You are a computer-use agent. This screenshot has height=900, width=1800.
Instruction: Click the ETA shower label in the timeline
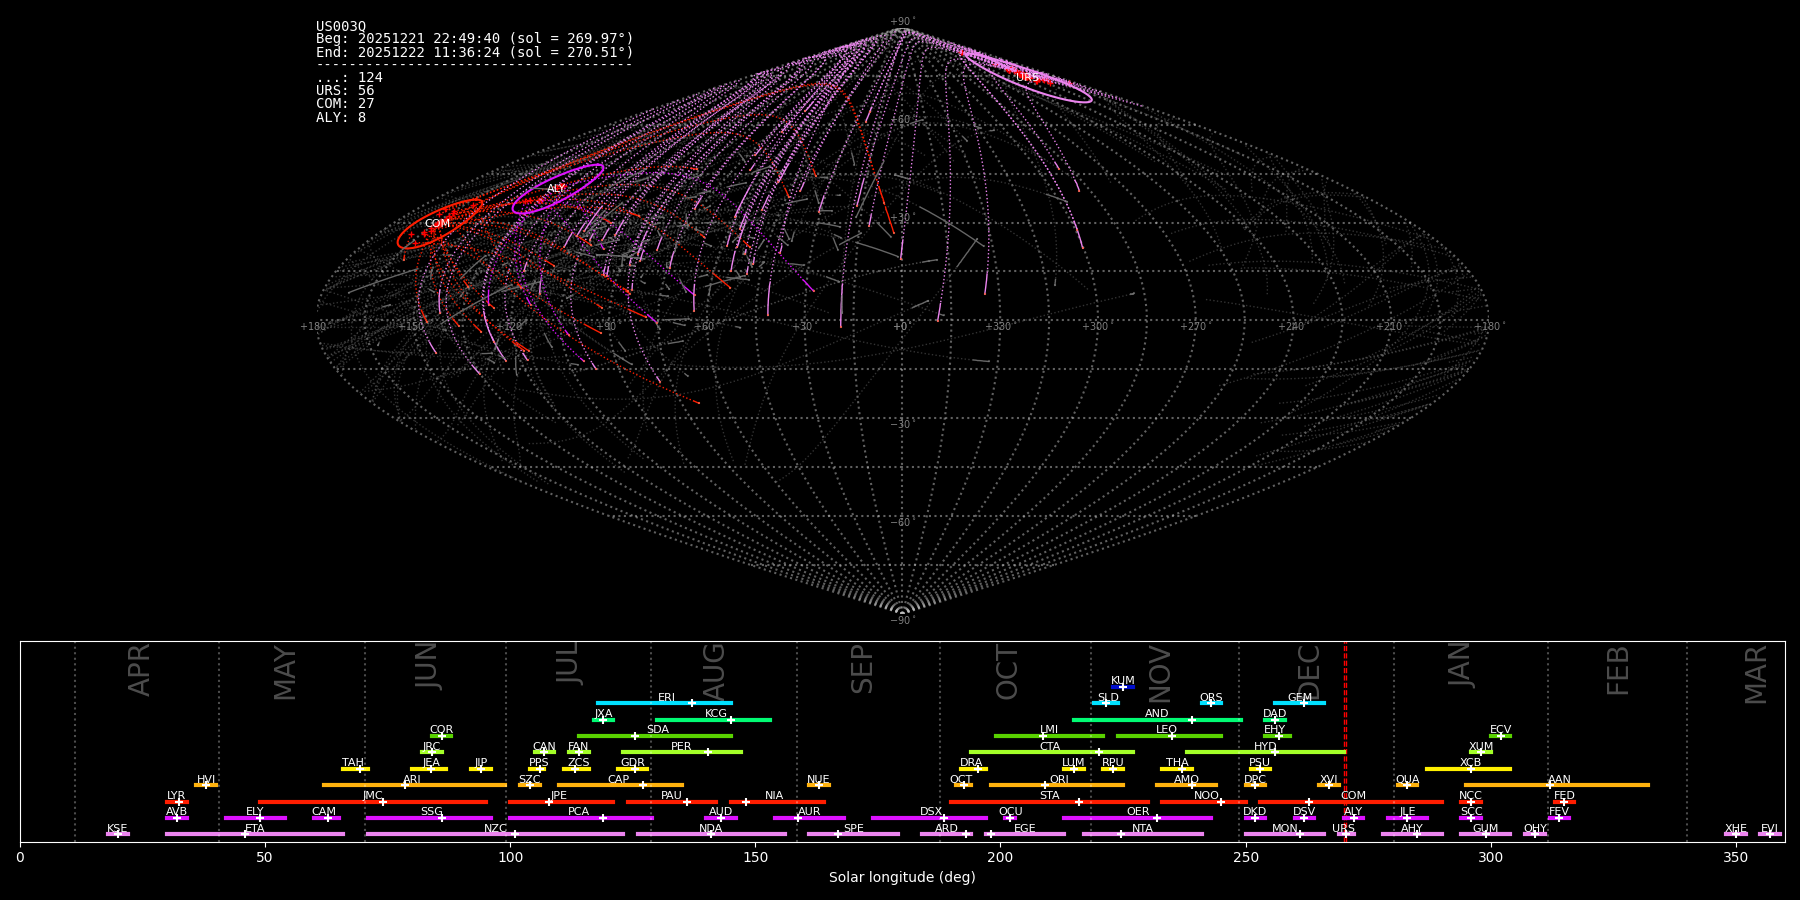point(255,829)
